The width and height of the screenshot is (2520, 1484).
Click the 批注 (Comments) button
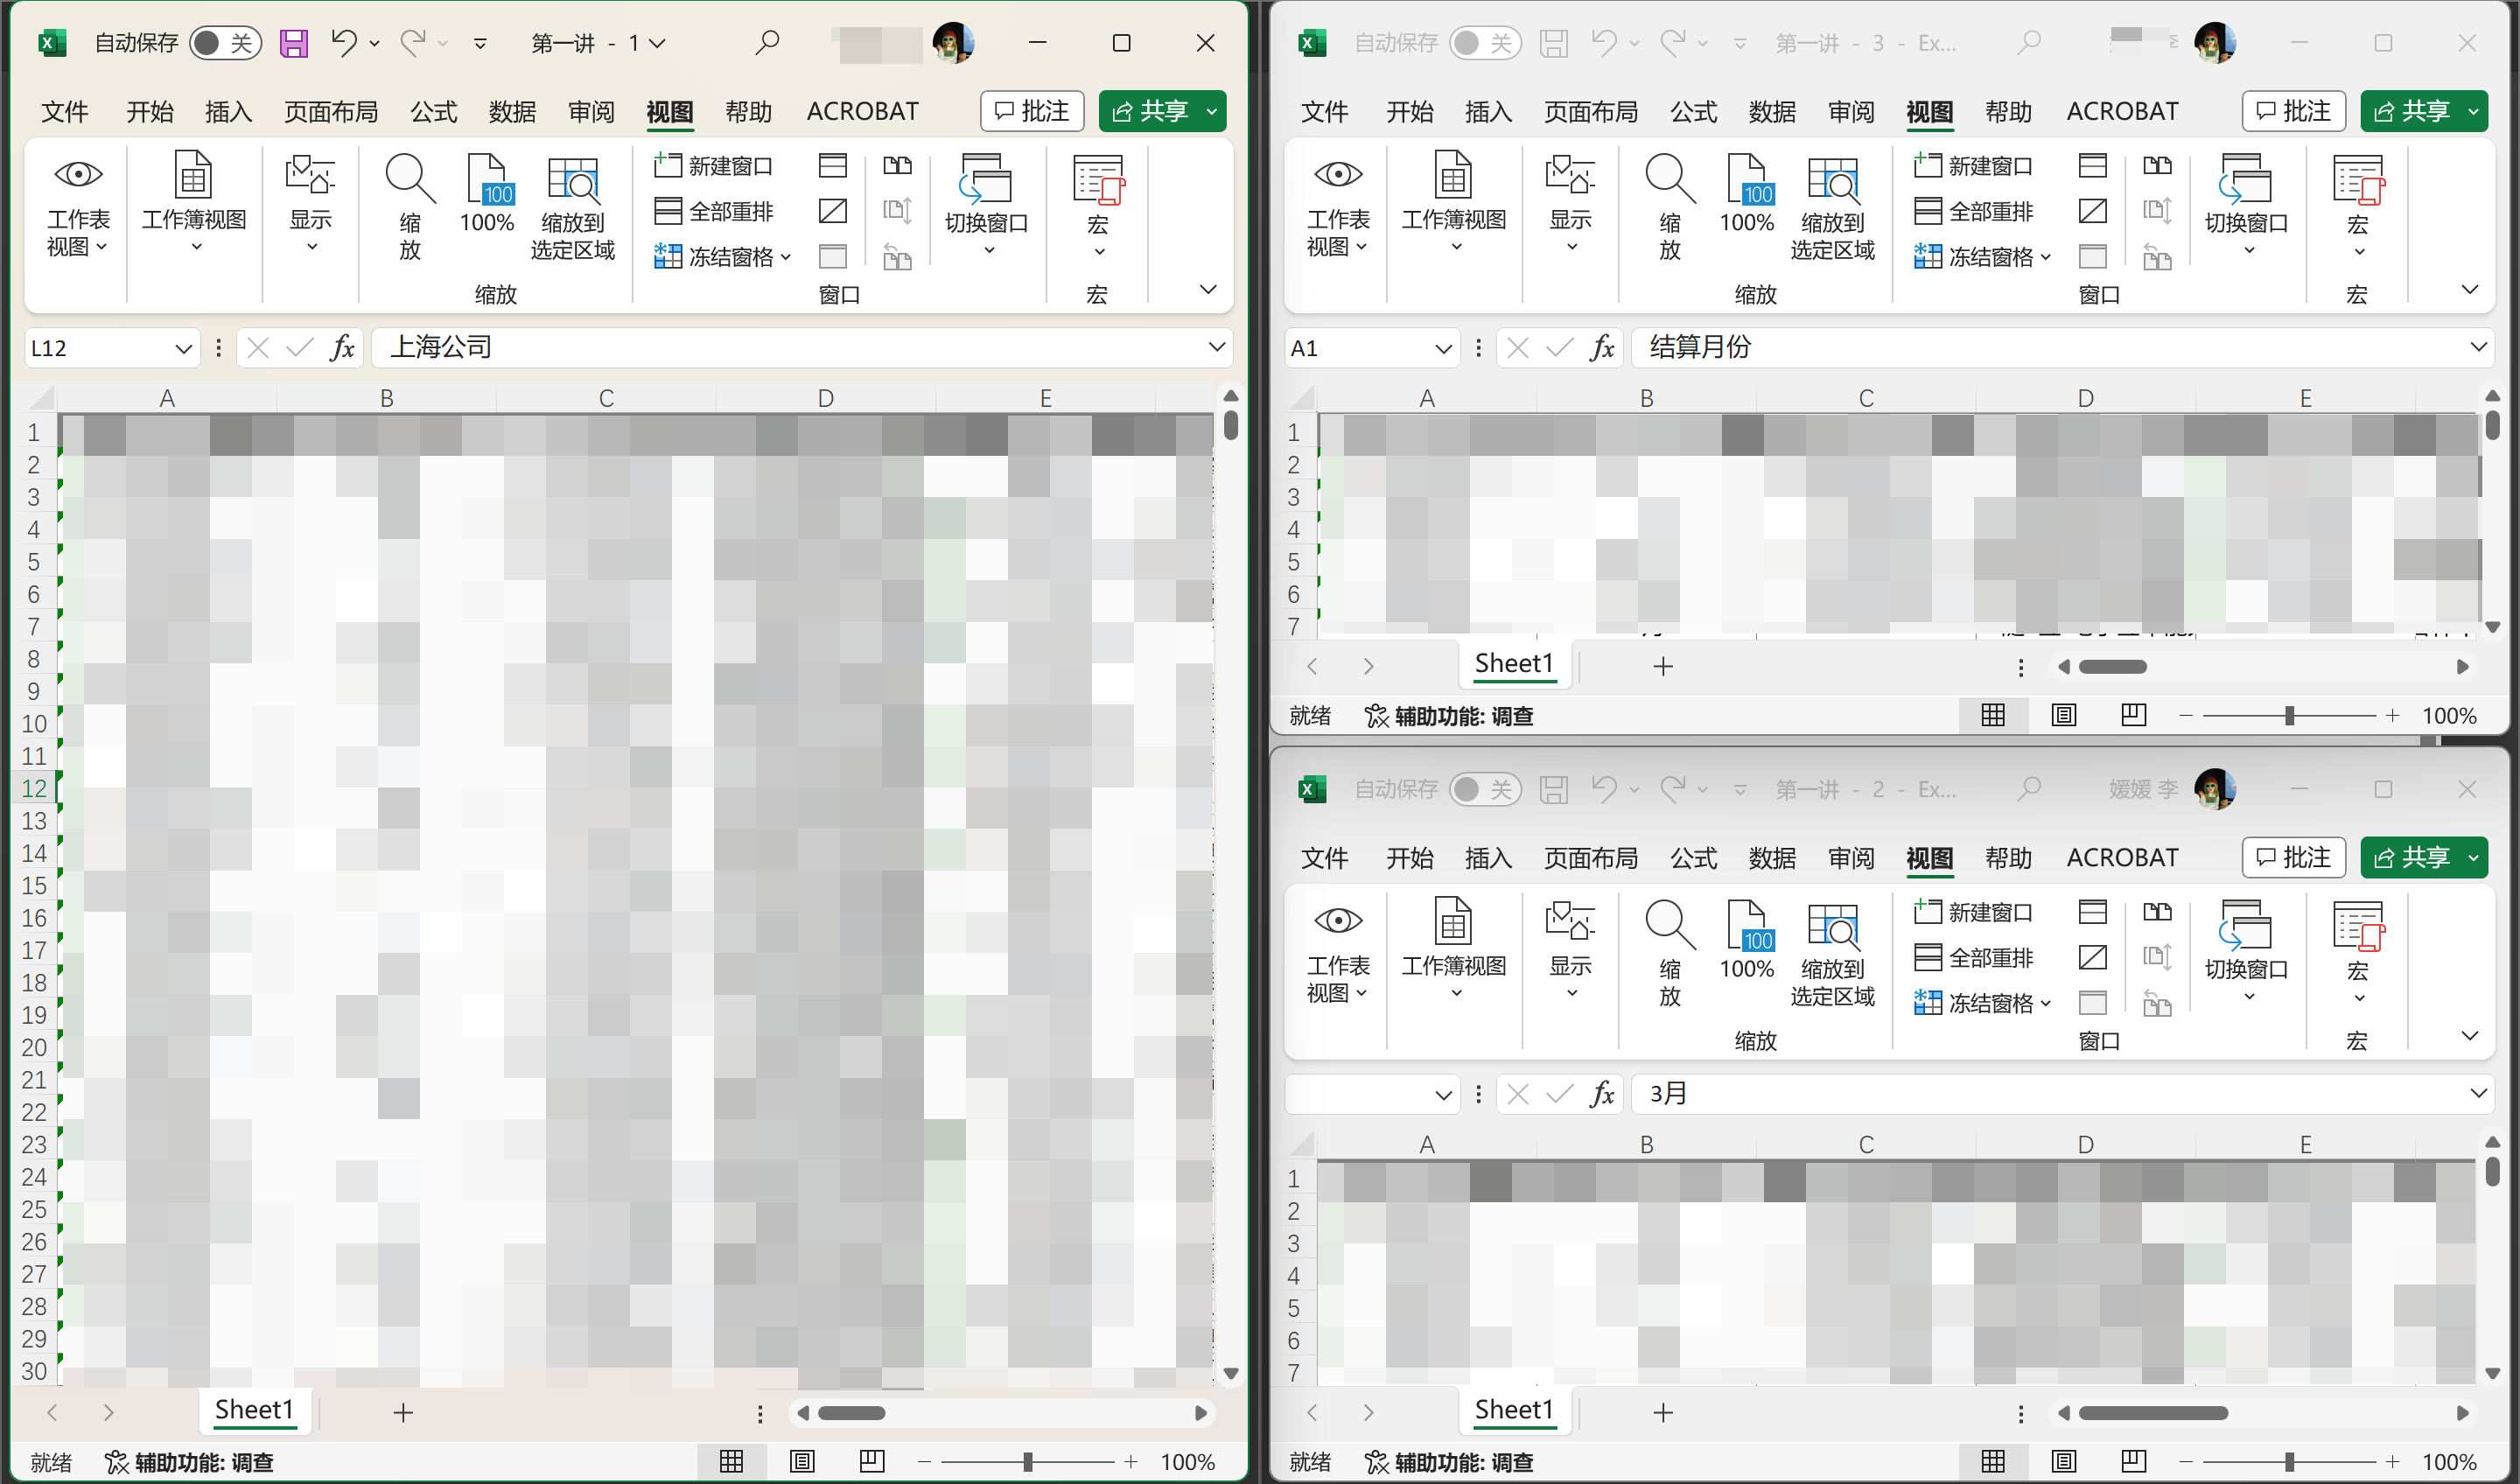pos(1031,110)
